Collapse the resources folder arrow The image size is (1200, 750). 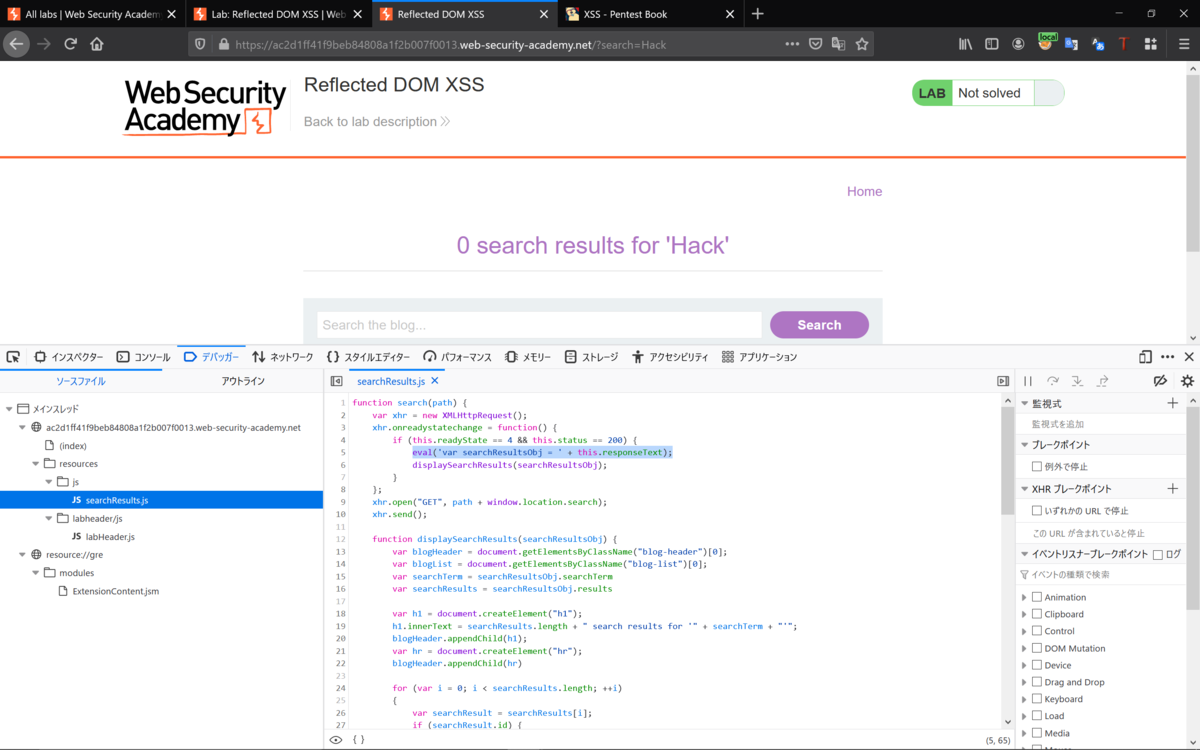[35, 464]
